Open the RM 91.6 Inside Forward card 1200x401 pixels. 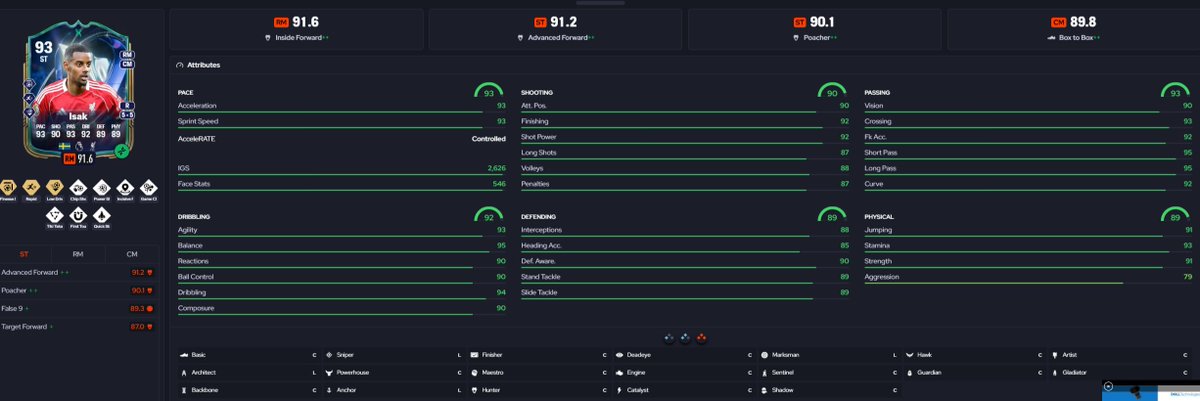[296, 29]
